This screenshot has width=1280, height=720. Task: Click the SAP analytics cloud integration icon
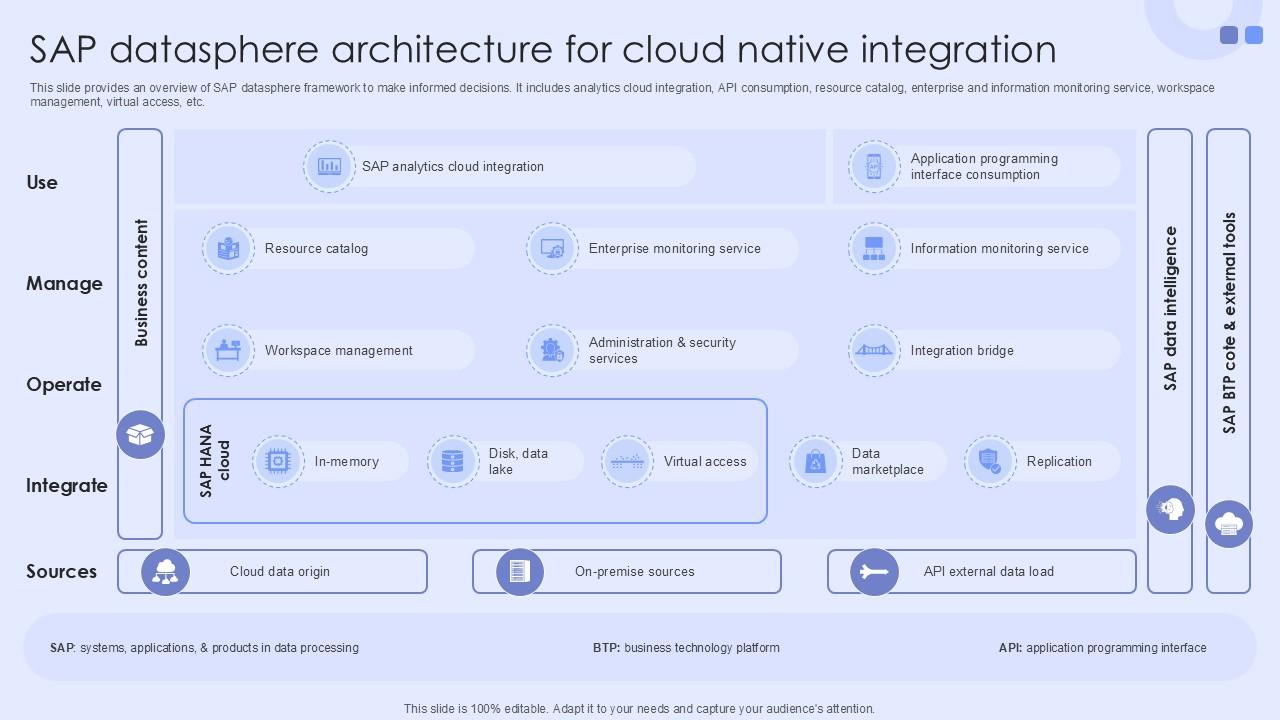click(329, 167)
